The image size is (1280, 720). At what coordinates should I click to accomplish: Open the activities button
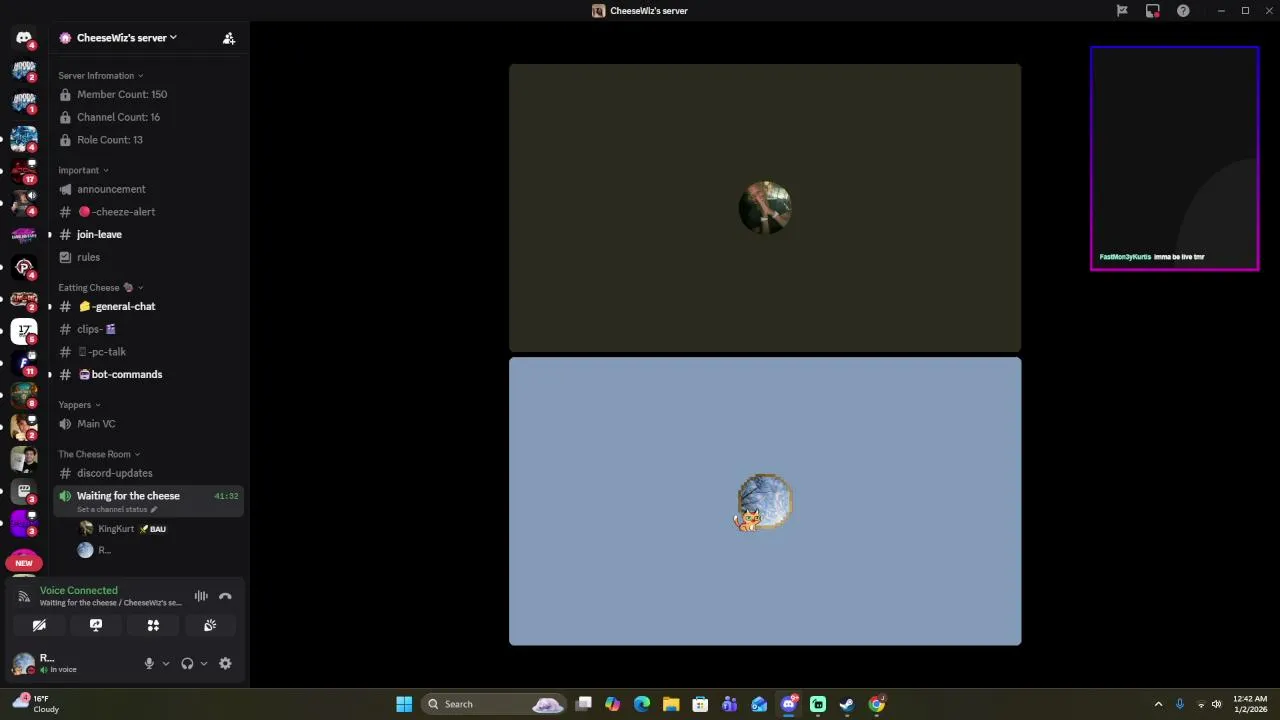153,625
